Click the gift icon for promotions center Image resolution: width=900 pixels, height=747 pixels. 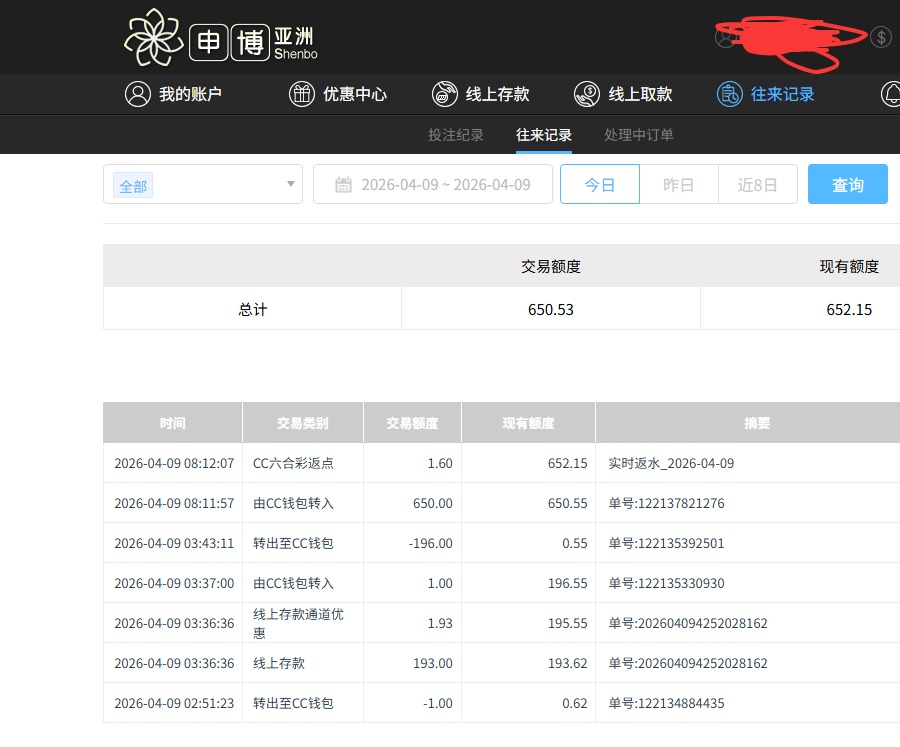[x=301, y=94]
